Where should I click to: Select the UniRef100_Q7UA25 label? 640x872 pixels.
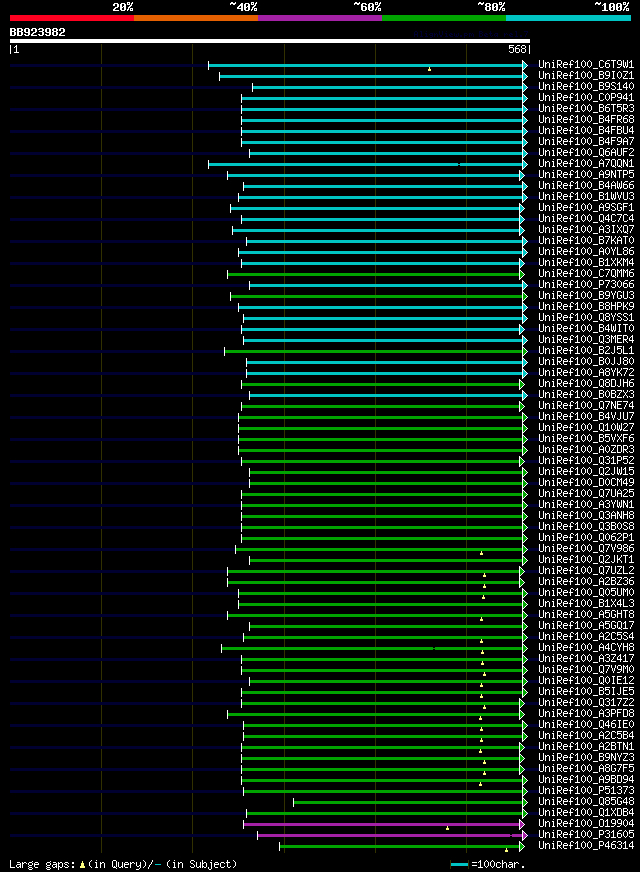(x=586, y=493)
